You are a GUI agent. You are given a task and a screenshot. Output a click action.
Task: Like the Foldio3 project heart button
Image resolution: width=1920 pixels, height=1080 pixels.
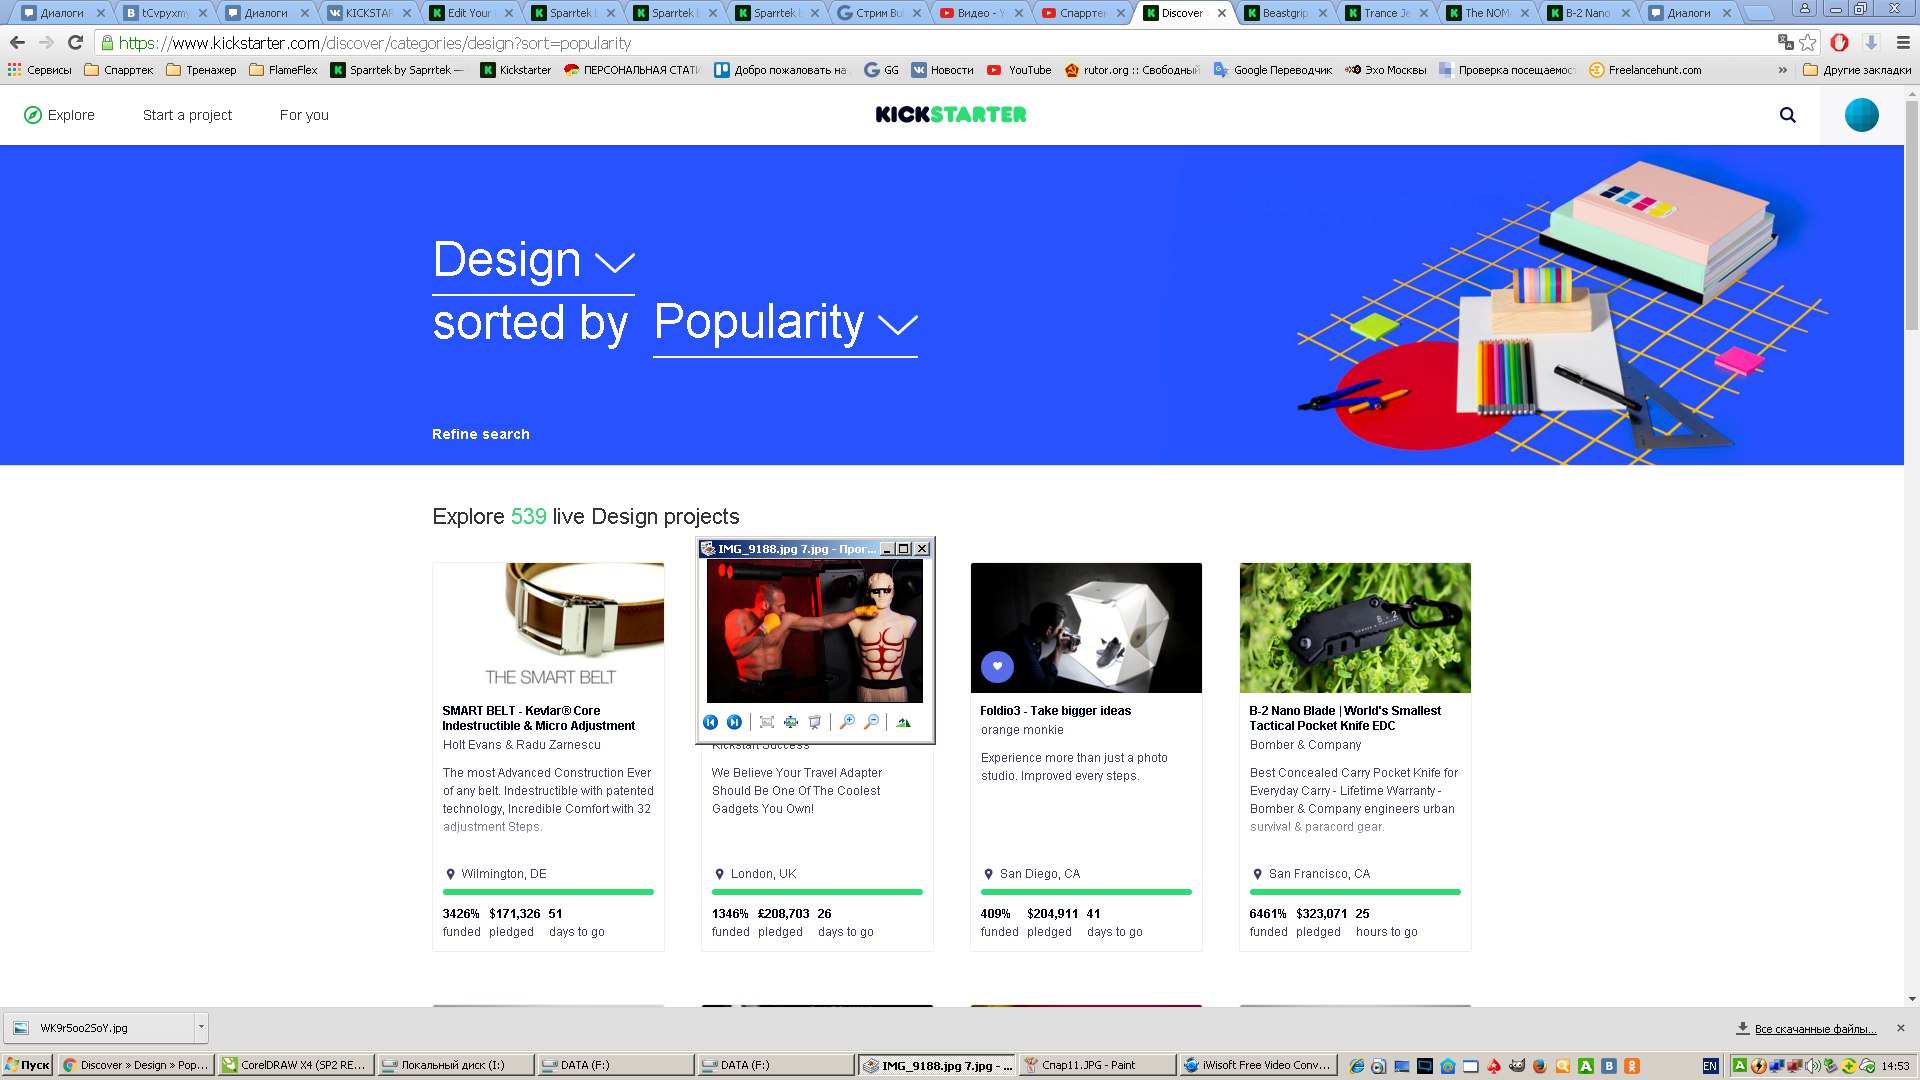[x=997, y=666]
